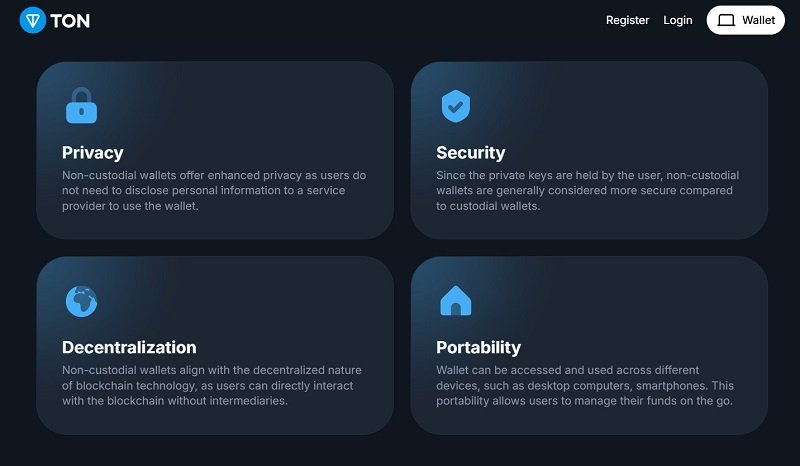Click the laptop icon in Wallet button
Image resolution: width=800 pixels, height=466 pixels.
726,20
